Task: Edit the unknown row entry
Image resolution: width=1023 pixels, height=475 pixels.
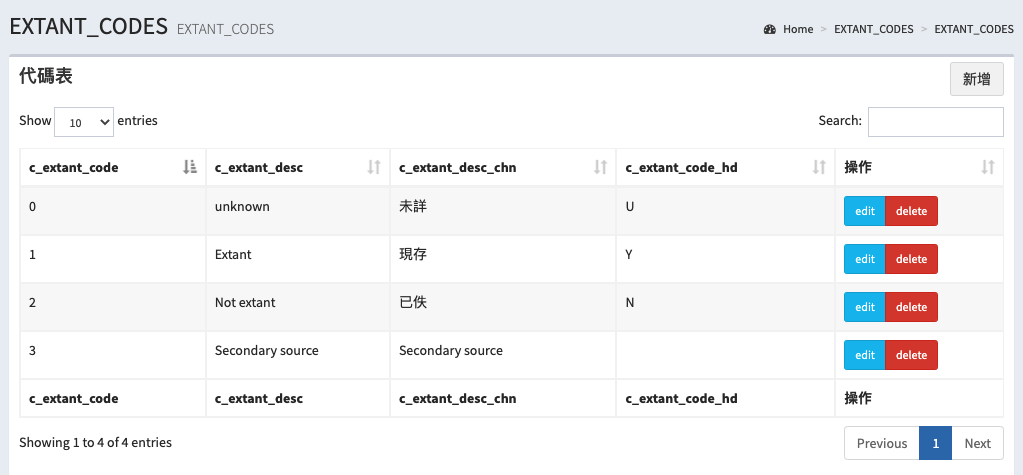Action: (865, 211)
